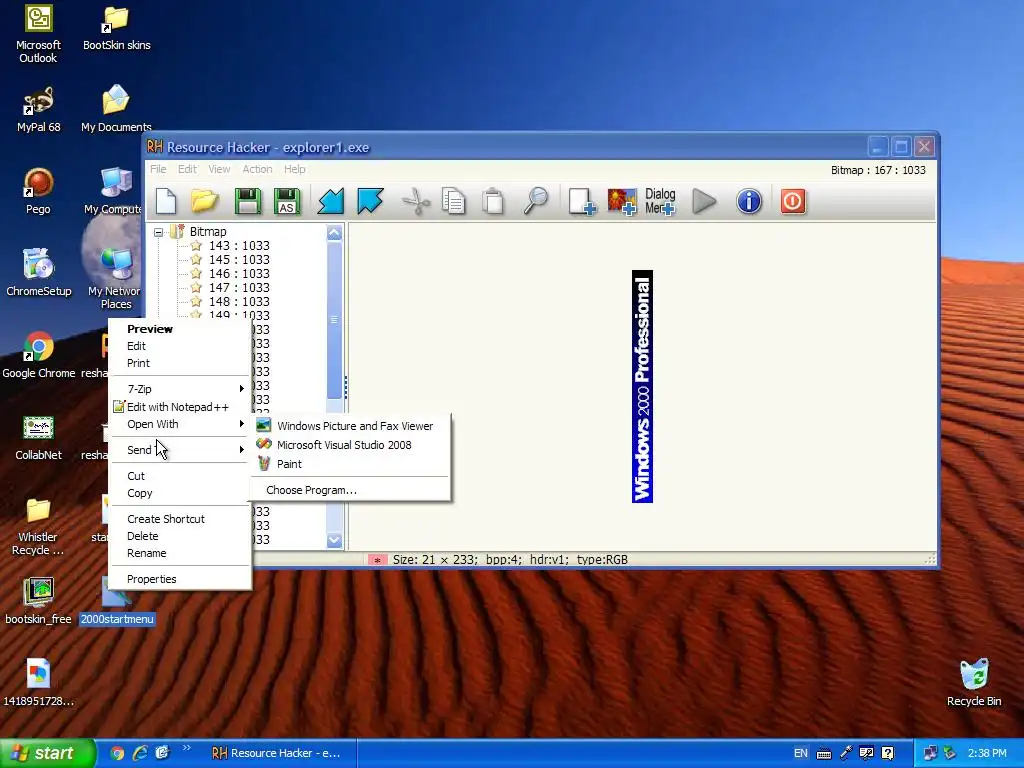This screenshot has height=768, width=1024.
Task: Open the Help menu
Action: pyautogui.click(x=295, y=169)
